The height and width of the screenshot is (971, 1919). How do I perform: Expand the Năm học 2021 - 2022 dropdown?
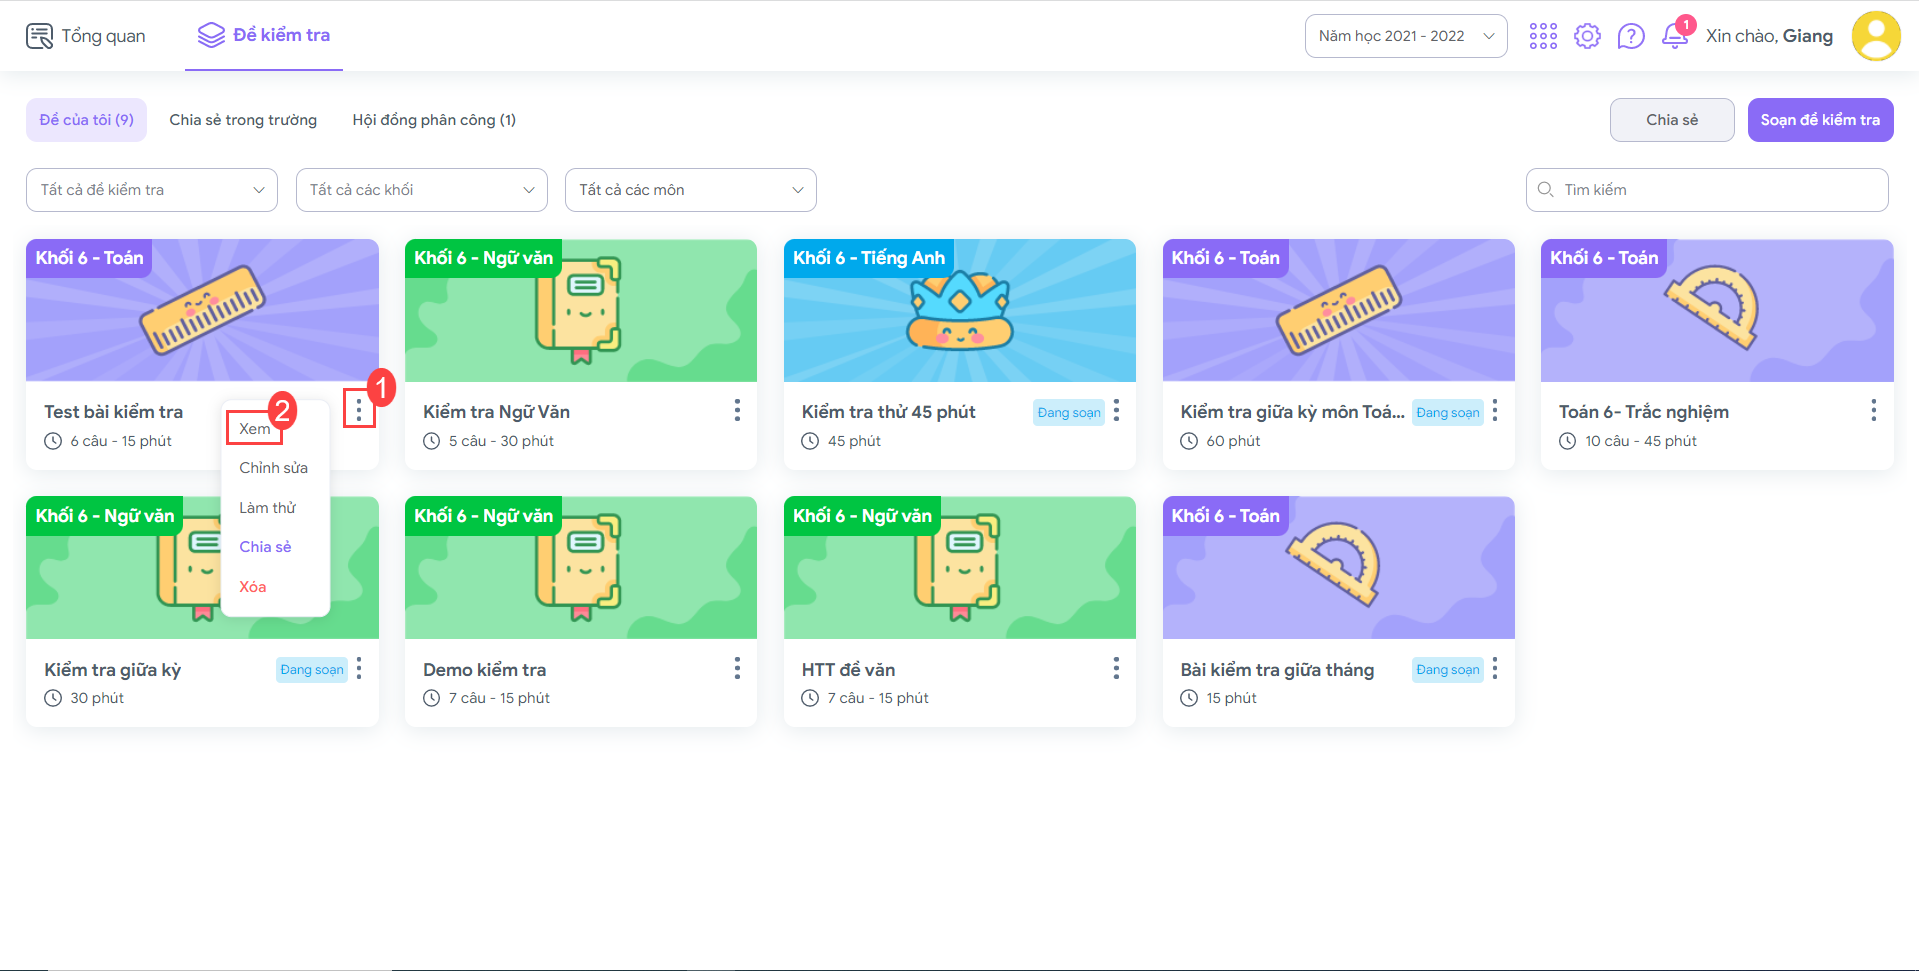(1406, 36)
